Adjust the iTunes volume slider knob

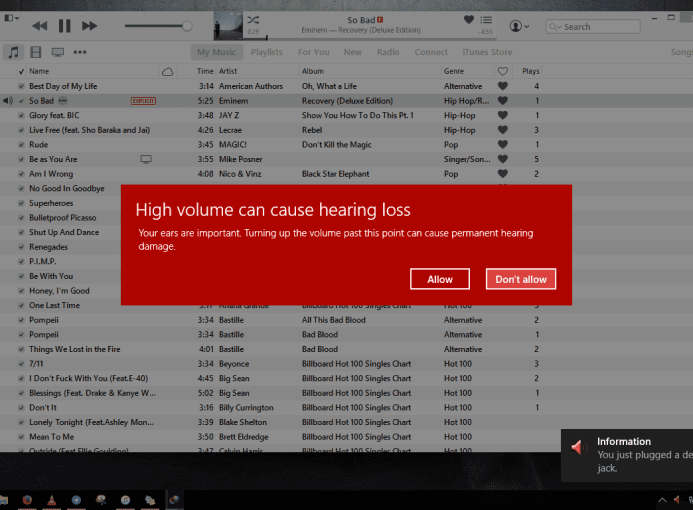click(187, 26)
